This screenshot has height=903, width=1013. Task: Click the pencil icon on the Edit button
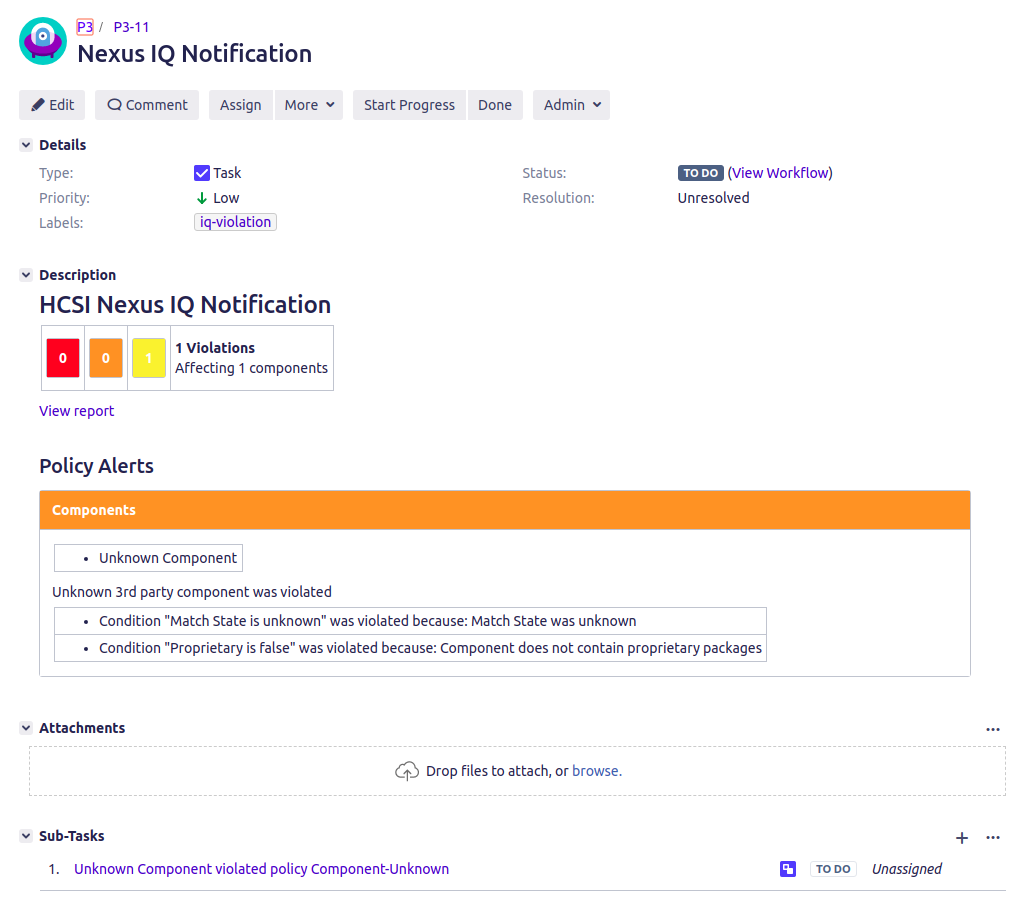click(x=37, y=104)
